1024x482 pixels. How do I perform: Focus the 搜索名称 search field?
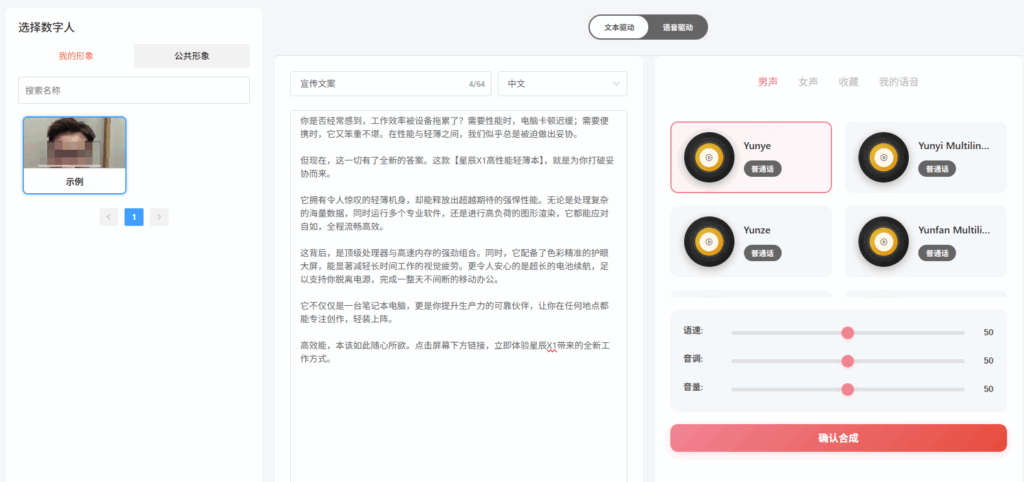pyautogui.click(x=134, y=90)
